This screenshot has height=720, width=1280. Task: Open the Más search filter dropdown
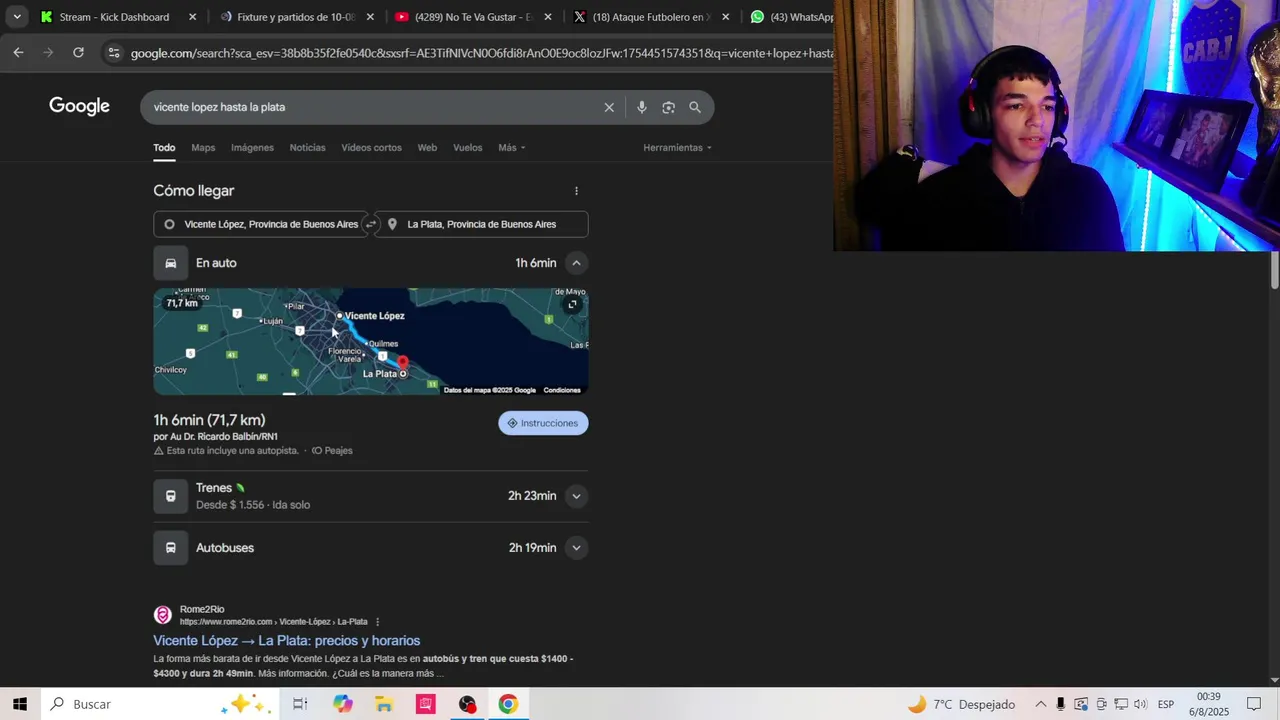click(x=511, y=147)
